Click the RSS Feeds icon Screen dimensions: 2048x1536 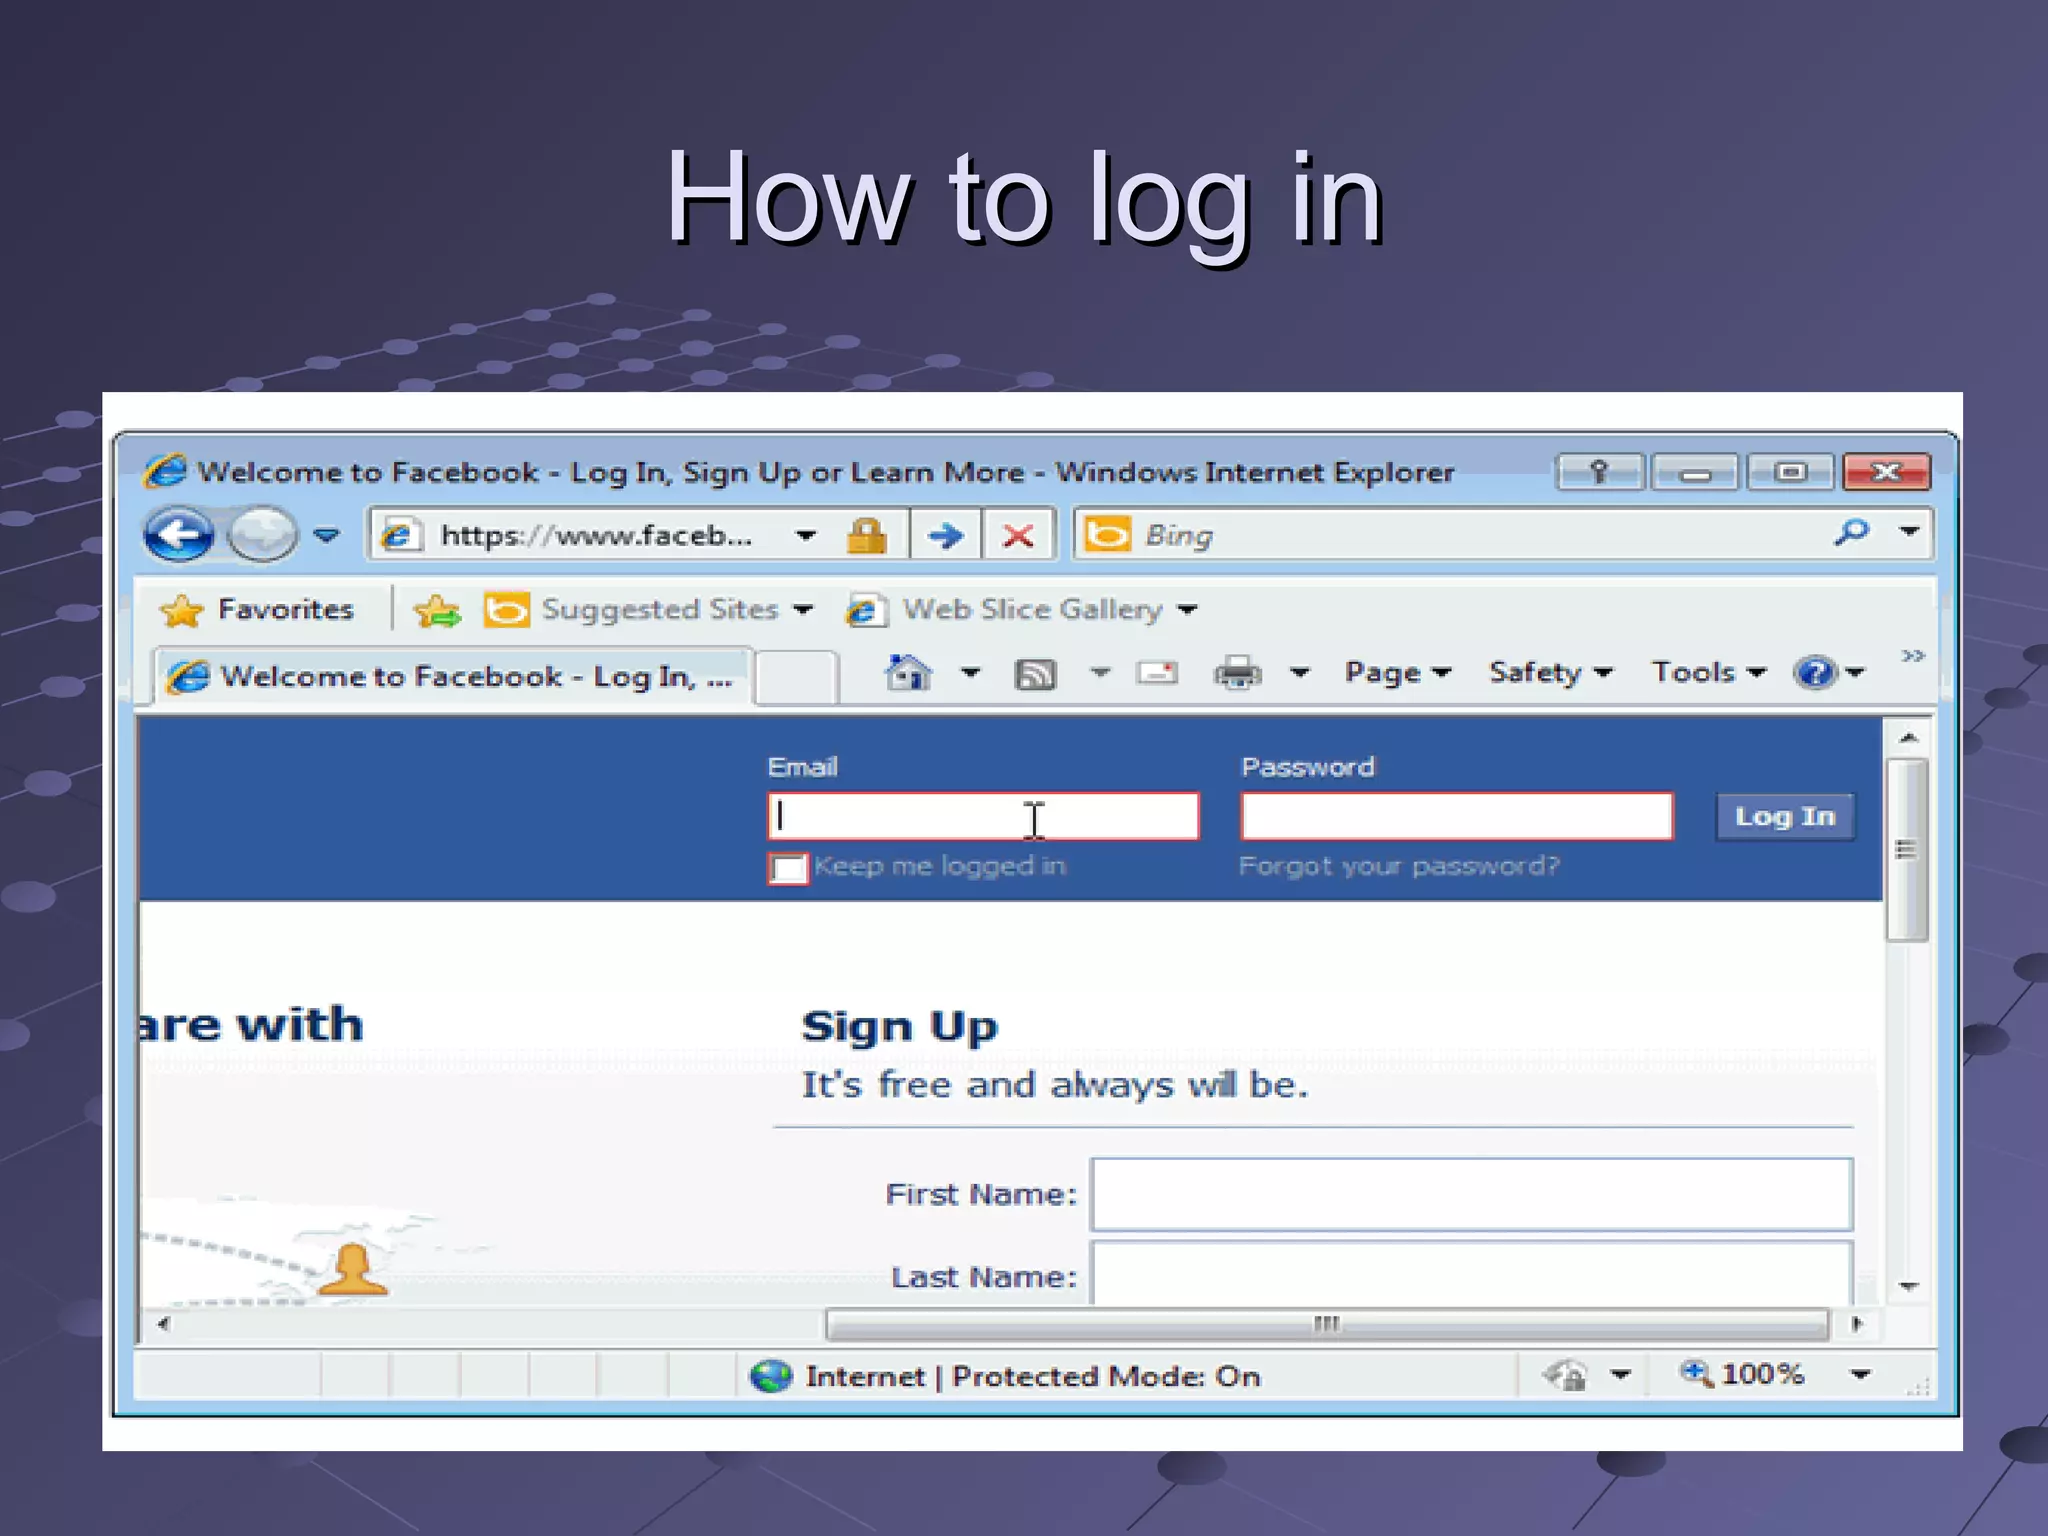point(1035,674)
